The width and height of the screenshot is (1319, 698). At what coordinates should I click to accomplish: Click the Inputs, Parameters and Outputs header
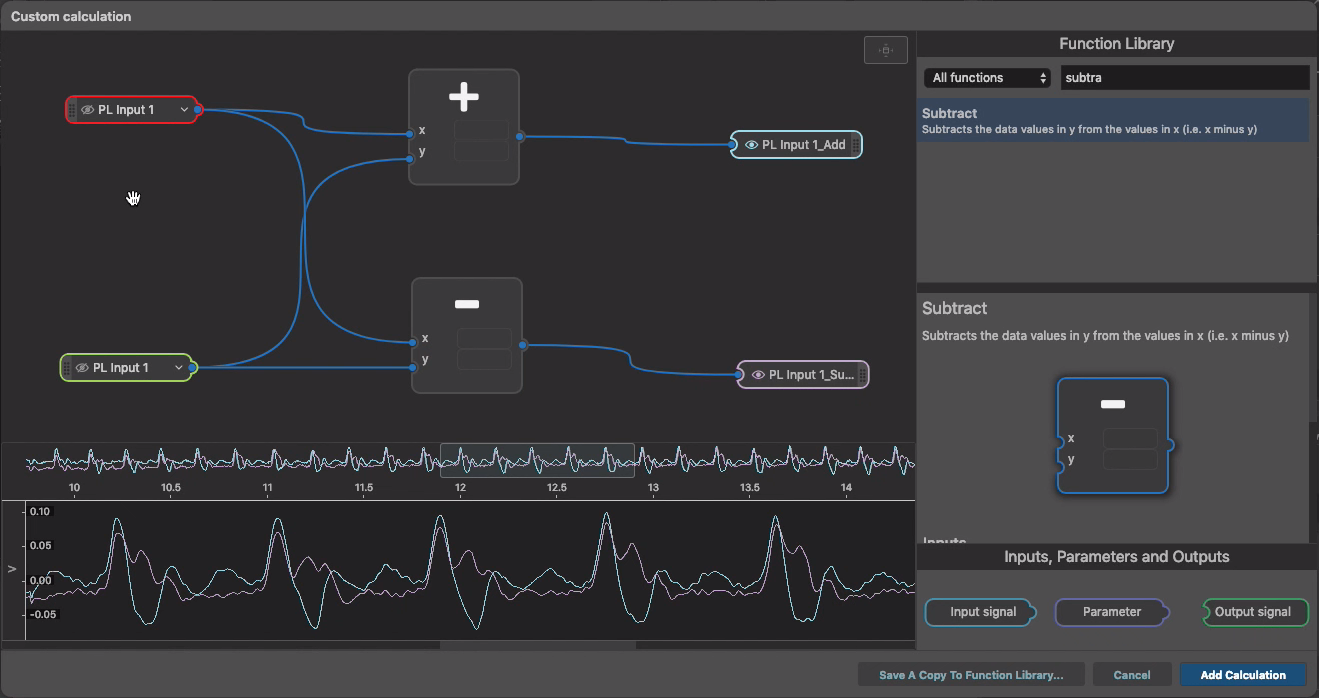[x=1116, y=557]
